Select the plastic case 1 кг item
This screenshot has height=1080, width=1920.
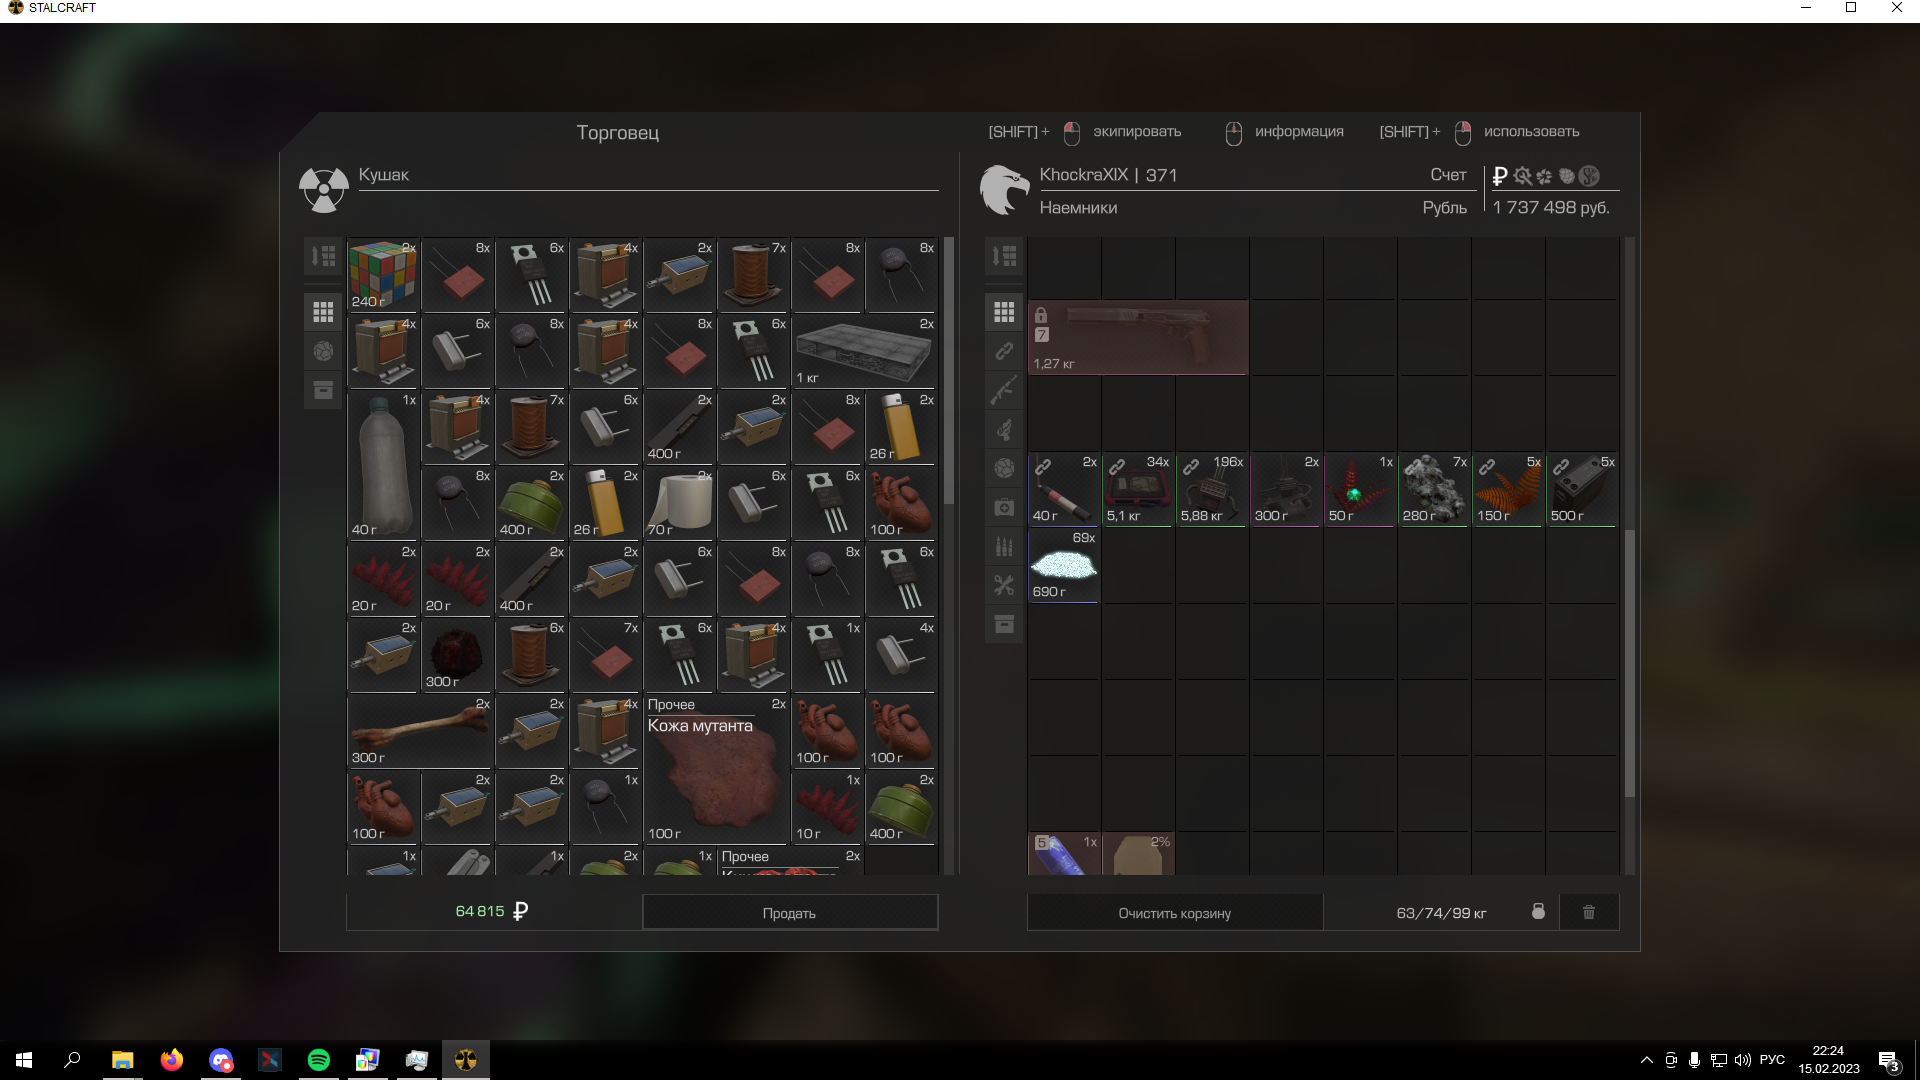864,351
